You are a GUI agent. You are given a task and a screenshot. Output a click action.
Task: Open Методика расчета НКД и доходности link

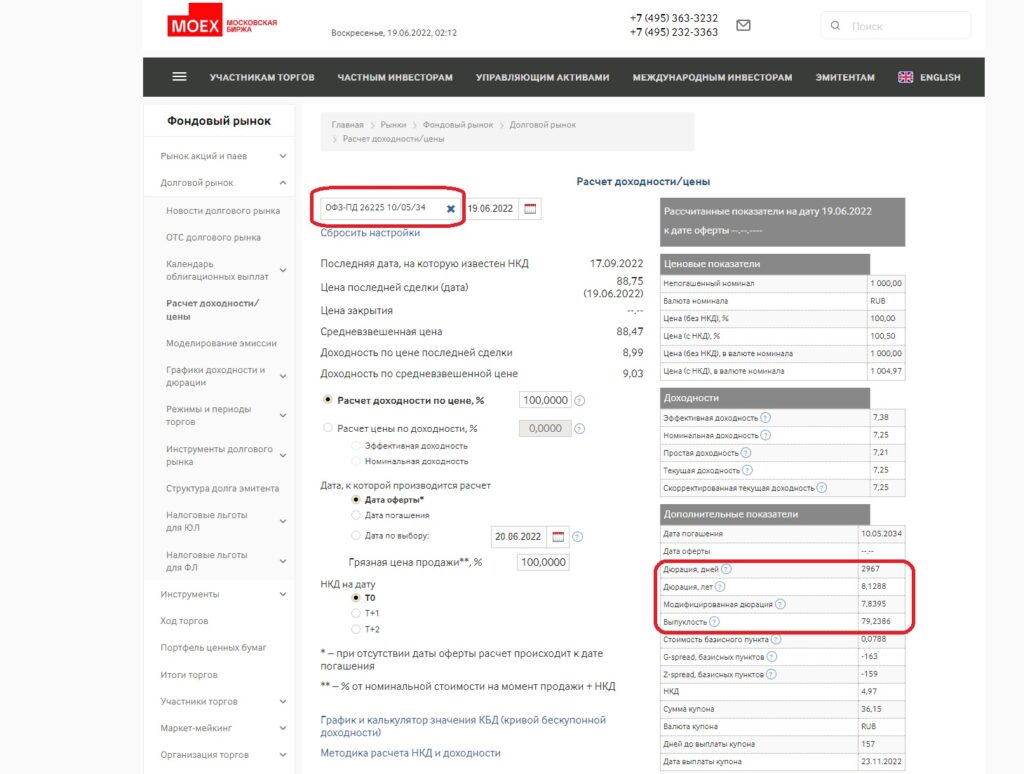coord(410,753)
